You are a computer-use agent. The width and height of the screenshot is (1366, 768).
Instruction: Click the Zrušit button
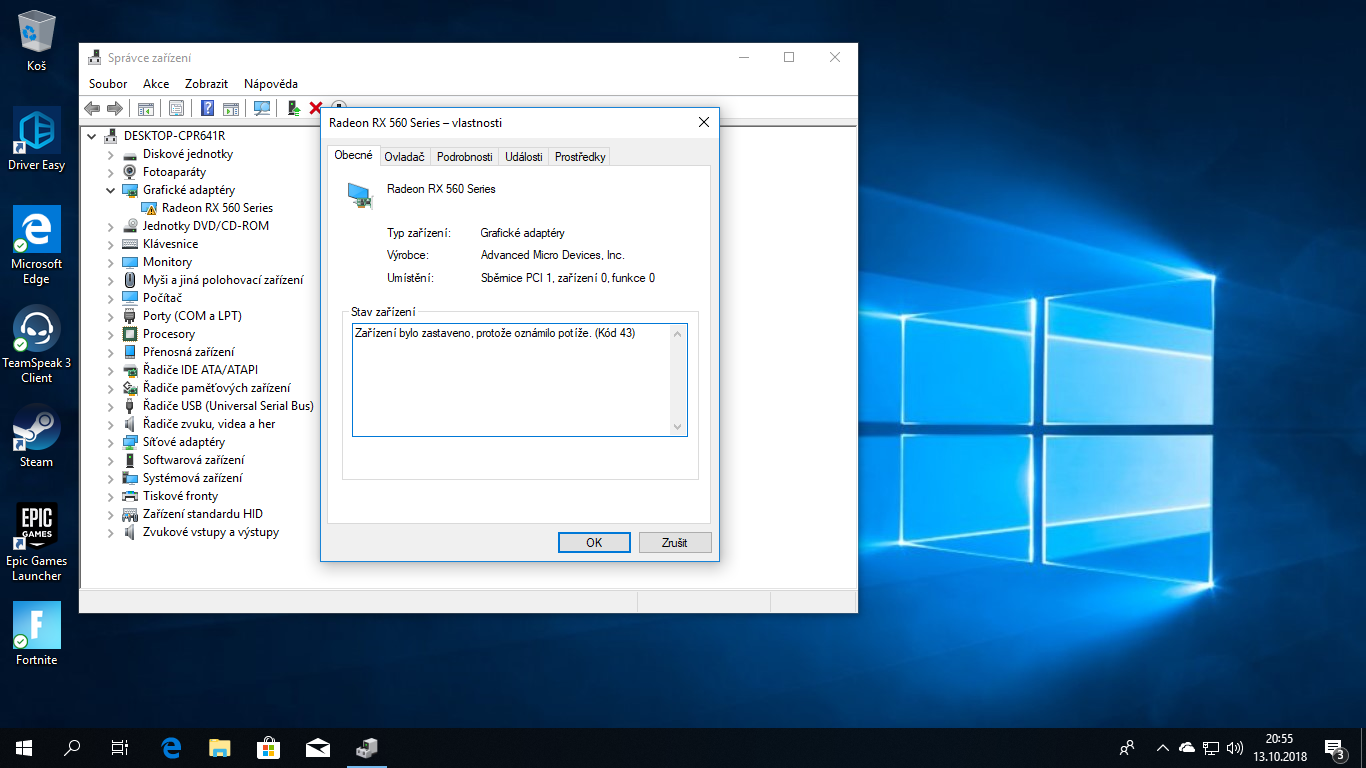(674, 542)
